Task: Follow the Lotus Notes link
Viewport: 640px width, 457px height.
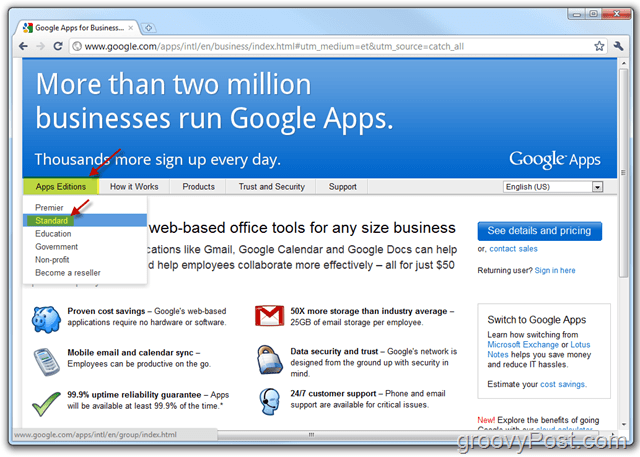Action: [539, 350]
